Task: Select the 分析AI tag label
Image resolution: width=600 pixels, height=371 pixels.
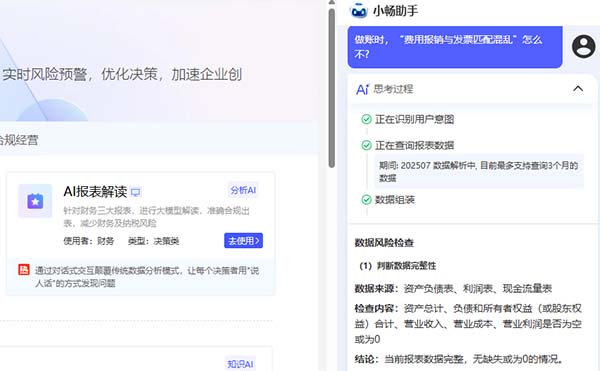Action: [x=243, y=190]
